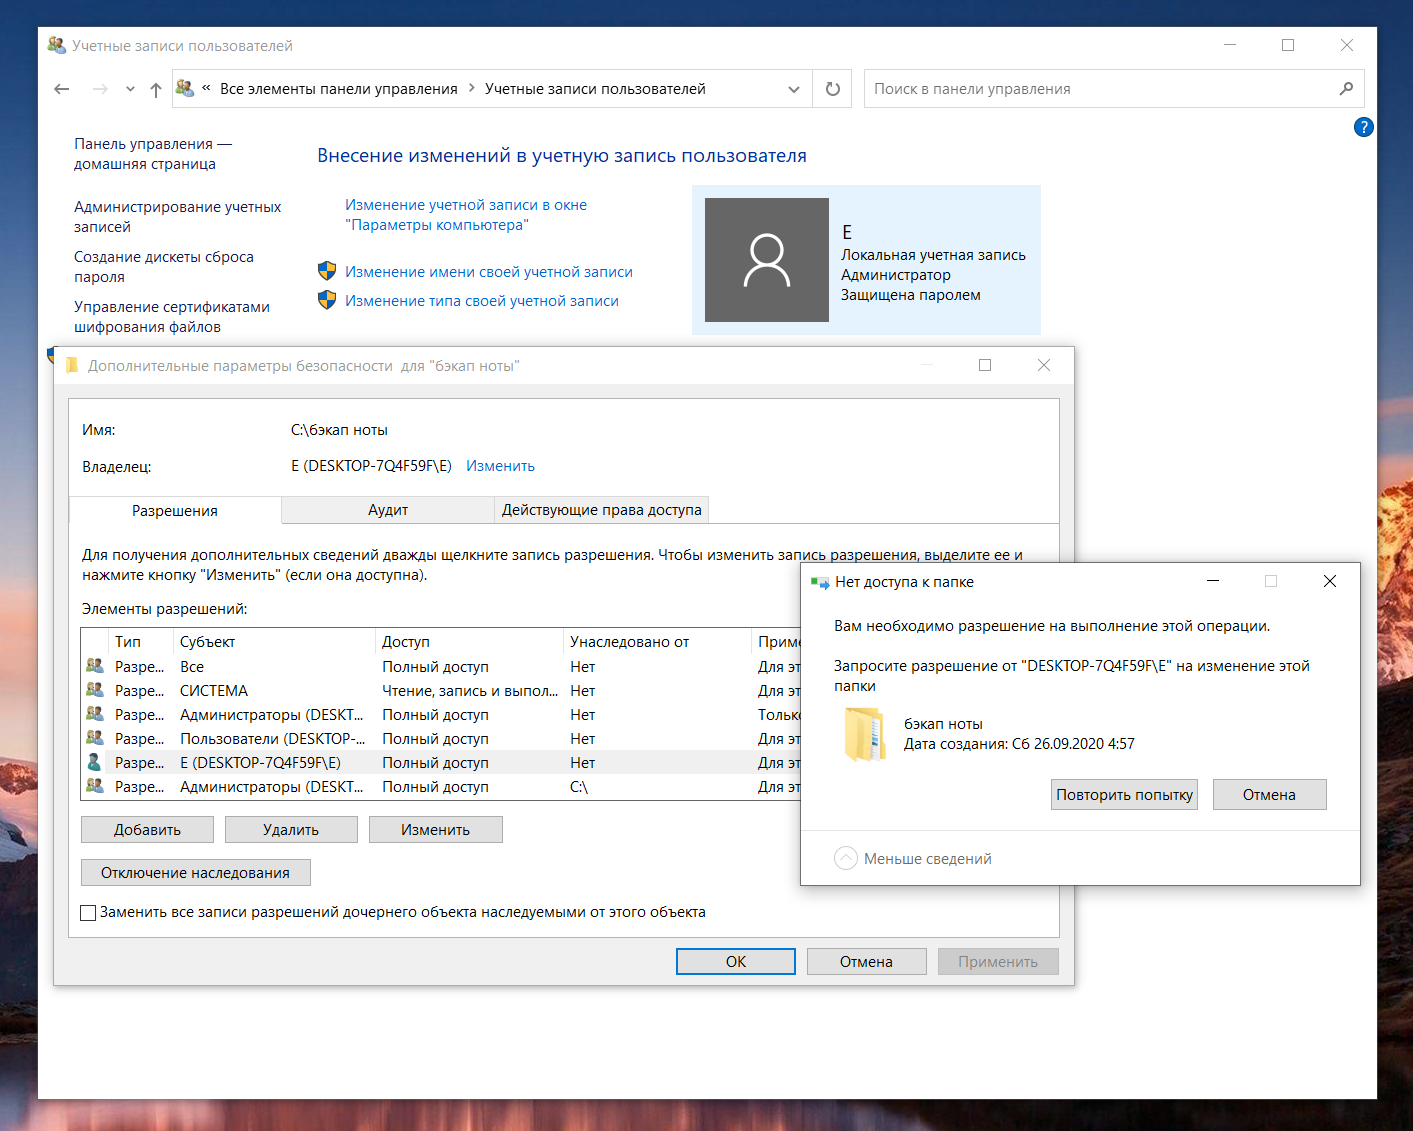Click Retry in folder access denied dialog

1124,795
